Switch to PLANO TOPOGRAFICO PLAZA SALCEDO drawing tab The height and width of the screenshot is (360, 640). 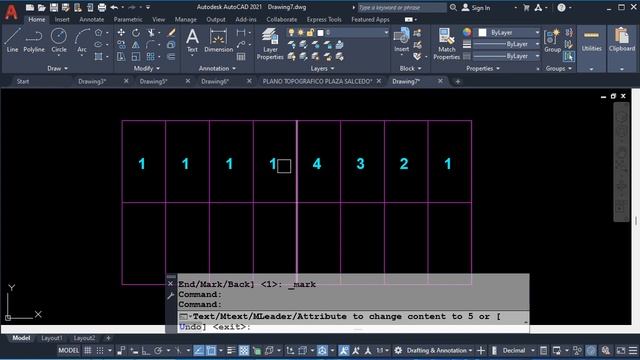pos(317,81)
